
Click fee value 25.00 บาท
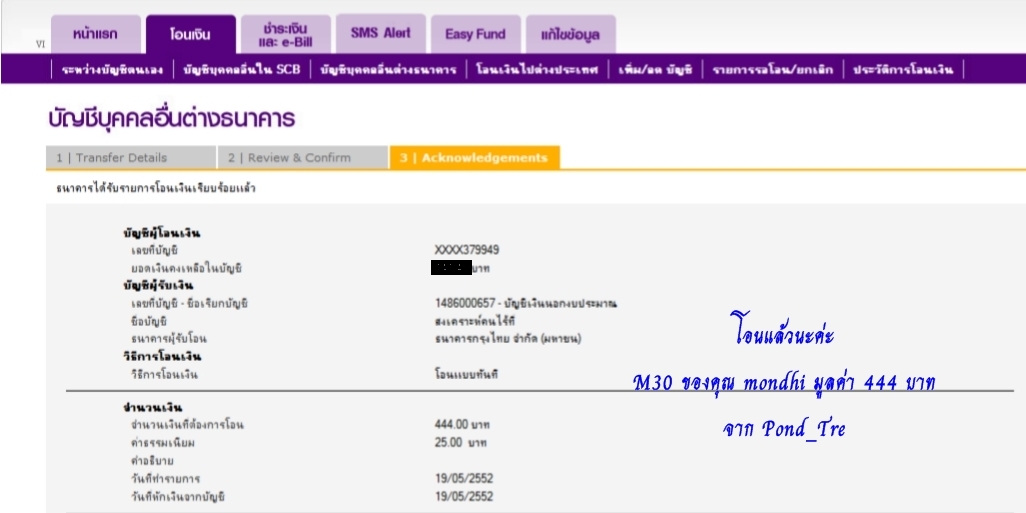point(461,443)
